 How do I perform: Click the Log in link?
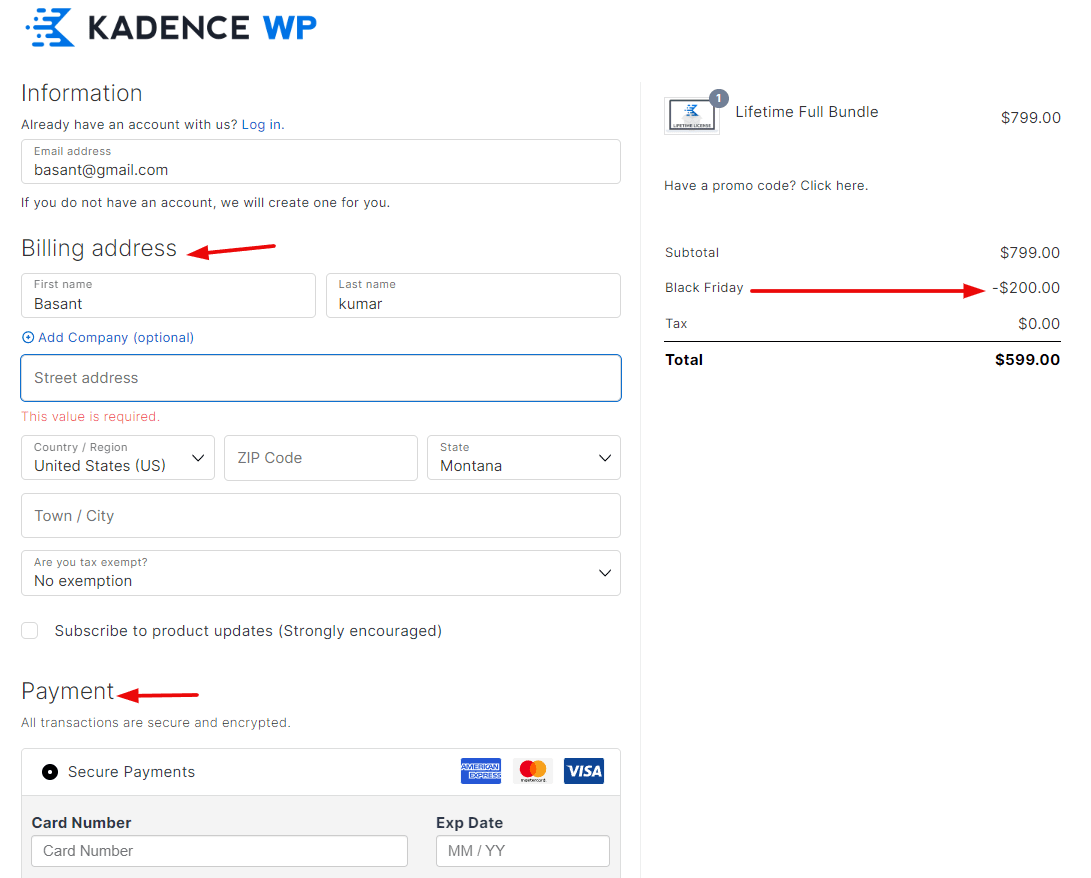[x=261, y=125]
